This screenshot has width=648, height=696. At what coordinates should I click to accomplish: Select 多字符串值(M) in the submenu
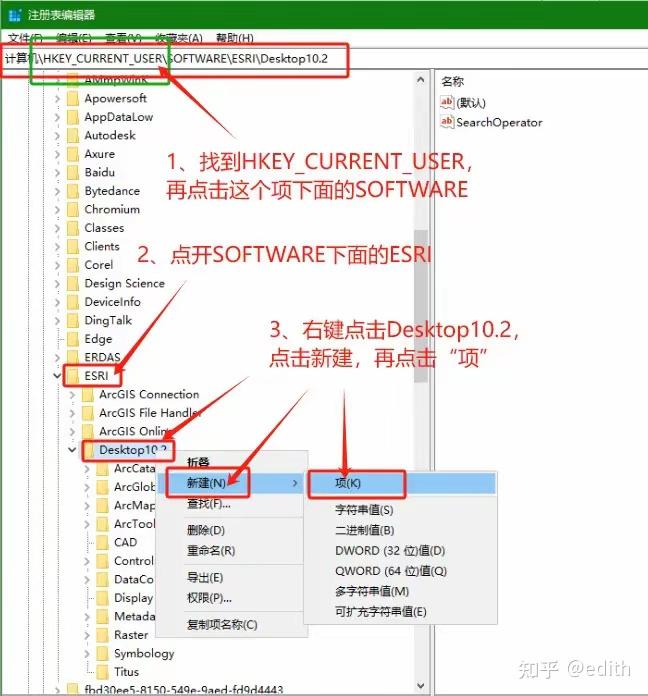pos(401,591)
